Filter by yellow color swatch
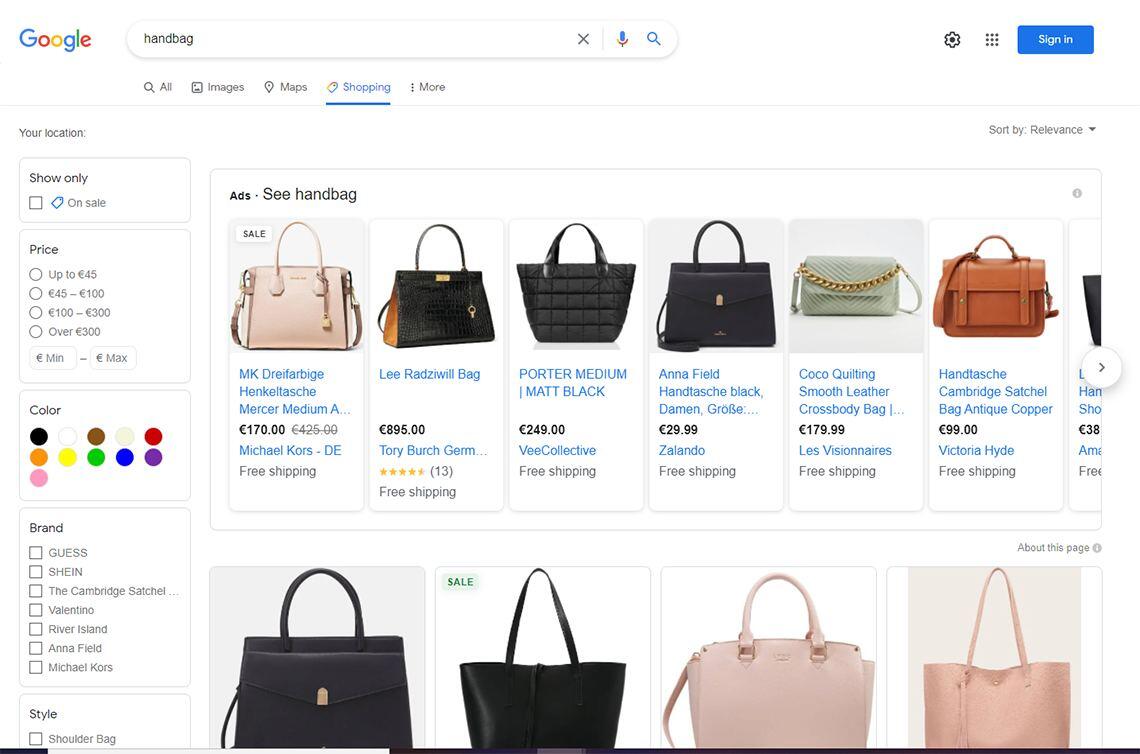 68,457
